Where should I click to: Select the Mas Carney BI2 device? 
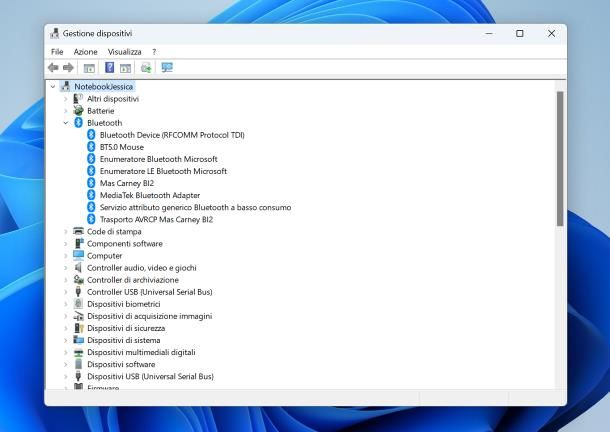coord(127,183)
